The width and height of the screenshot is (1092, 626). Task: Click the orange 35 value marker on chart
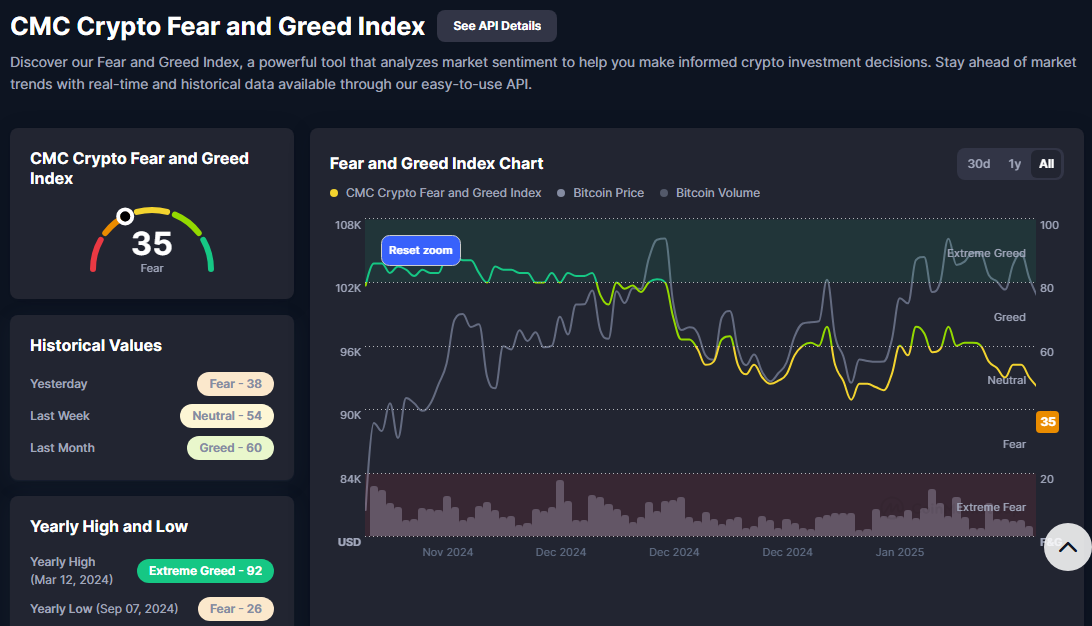tap(1047, 422)
